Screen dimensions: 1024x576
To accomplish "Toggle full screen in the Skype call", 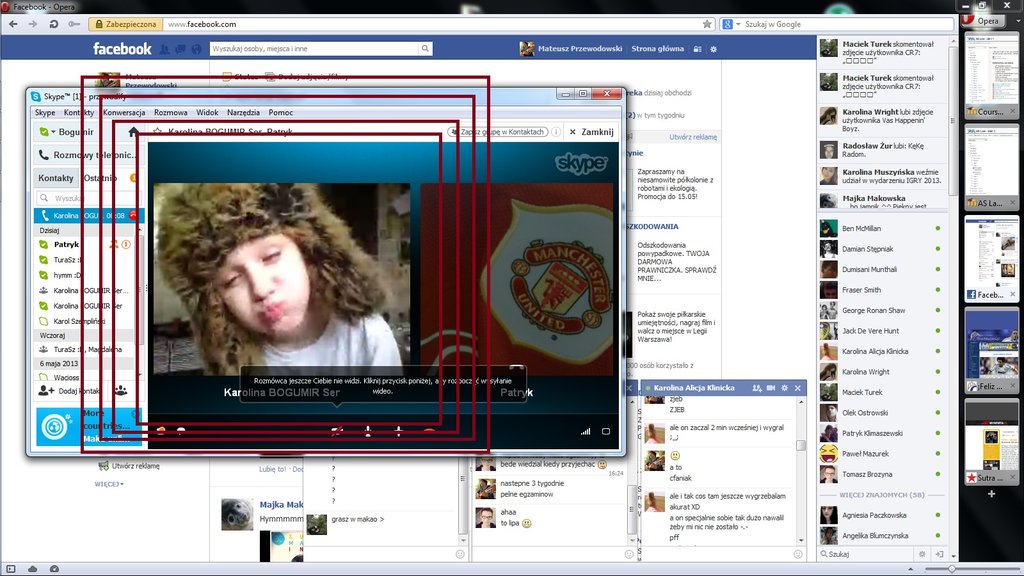I will [x=606, y=431].
